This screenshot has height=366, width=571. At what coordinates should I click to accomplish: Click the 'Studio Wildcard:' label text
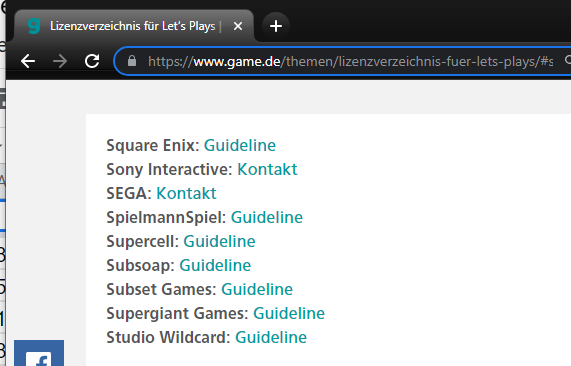(169, 338)
